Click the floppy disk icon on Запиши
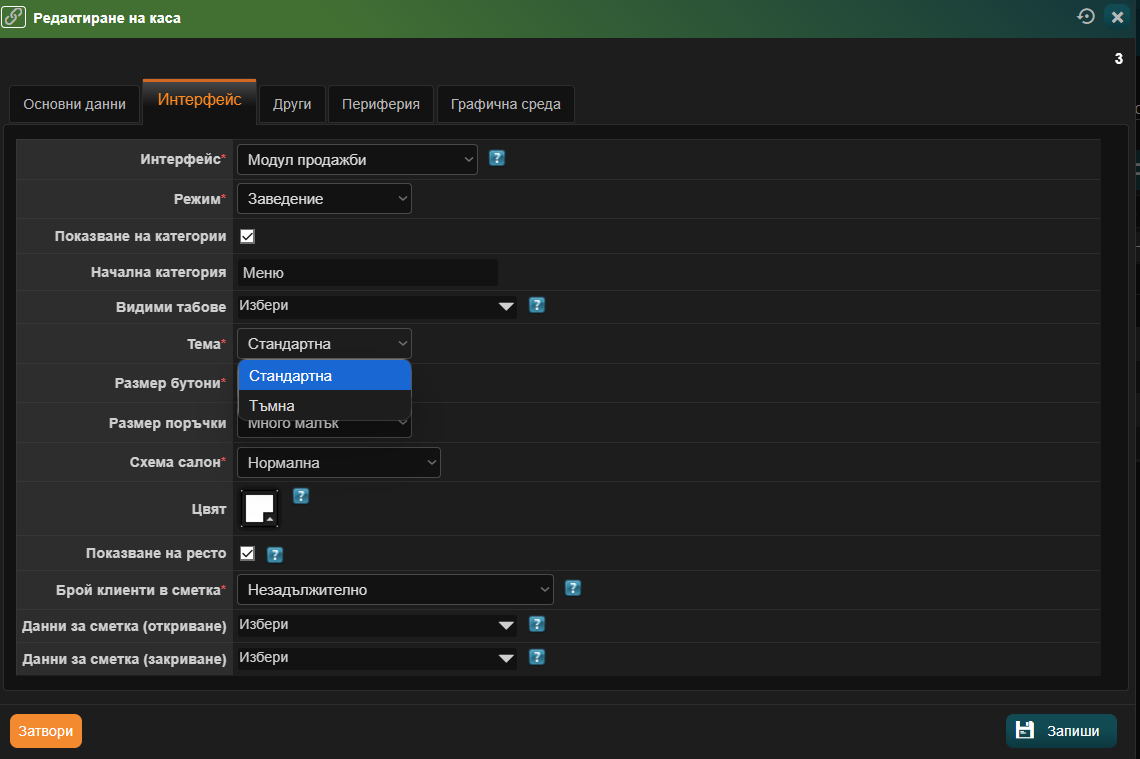 1025,730
